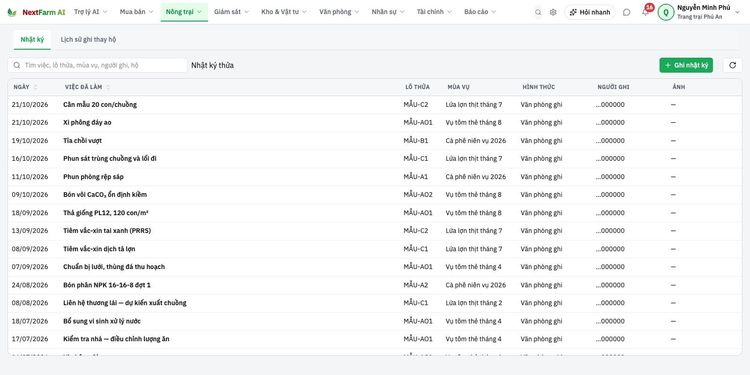
Task: Click the Ghi nhật ký button
Action: click(686, 65)
